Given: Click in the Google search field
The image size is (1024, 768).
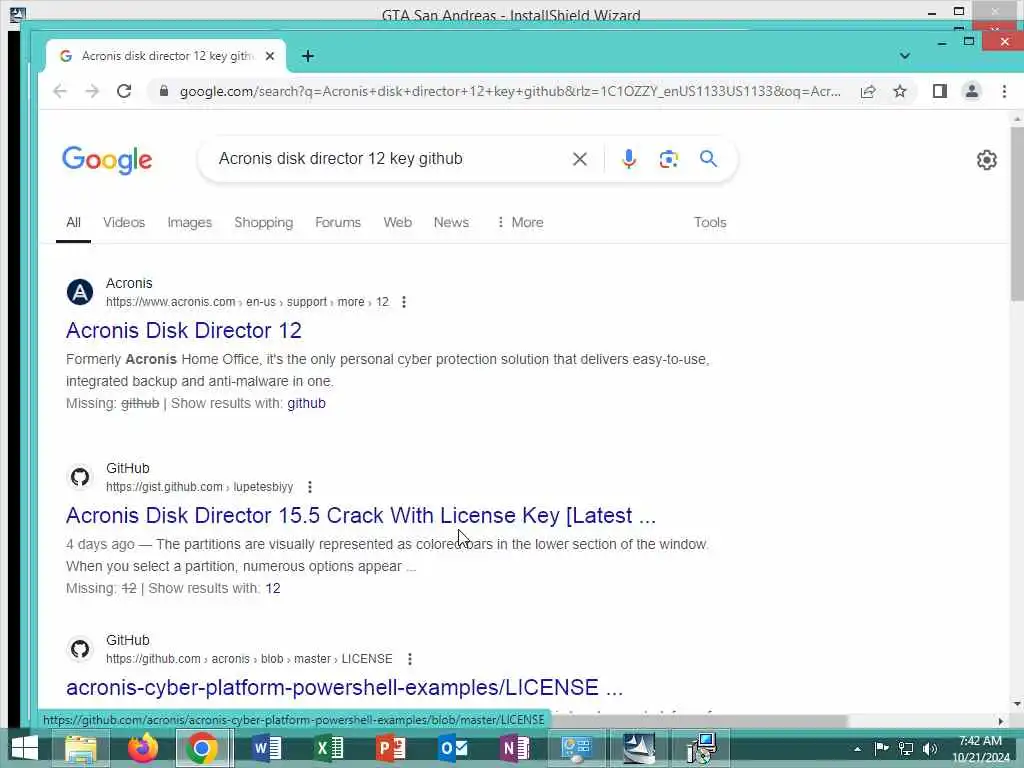Looking at the screenshot, I should [x=389, y=159].
